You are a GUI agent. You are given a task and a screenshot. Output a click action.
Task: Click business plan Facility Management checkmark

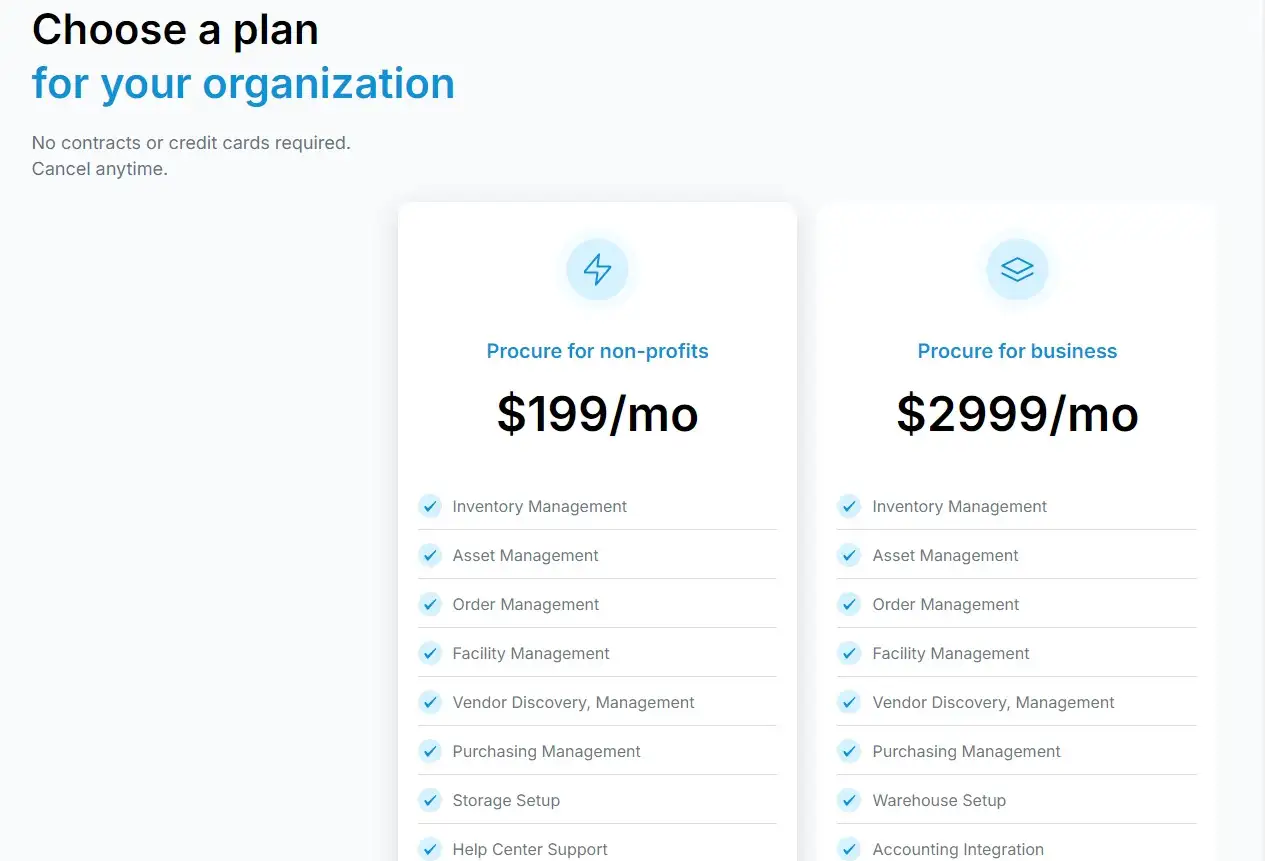click(x=849, y=653)
